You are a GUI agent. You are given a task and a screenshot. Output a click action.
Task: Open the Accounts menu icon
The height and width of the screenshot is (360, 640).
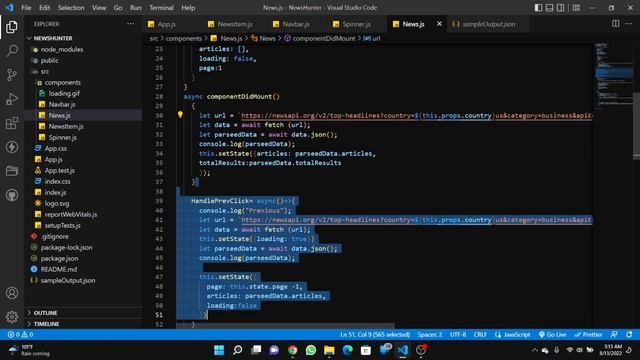(12, 293)
